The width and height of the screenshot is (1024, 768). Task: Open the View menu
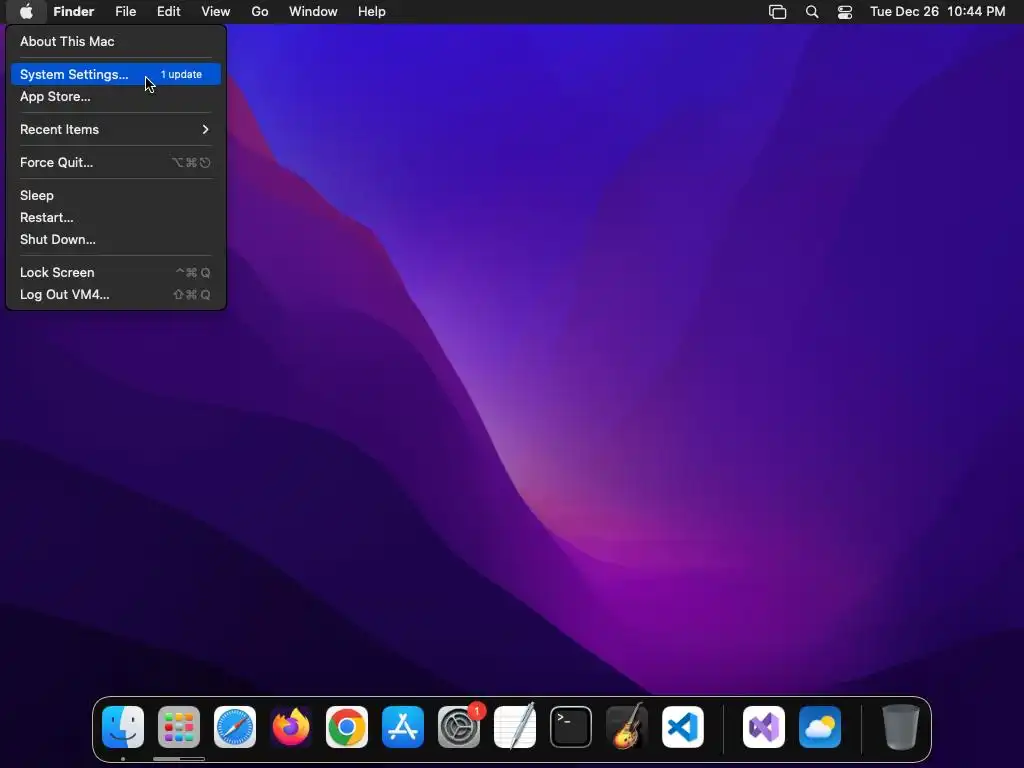(216, 12)
